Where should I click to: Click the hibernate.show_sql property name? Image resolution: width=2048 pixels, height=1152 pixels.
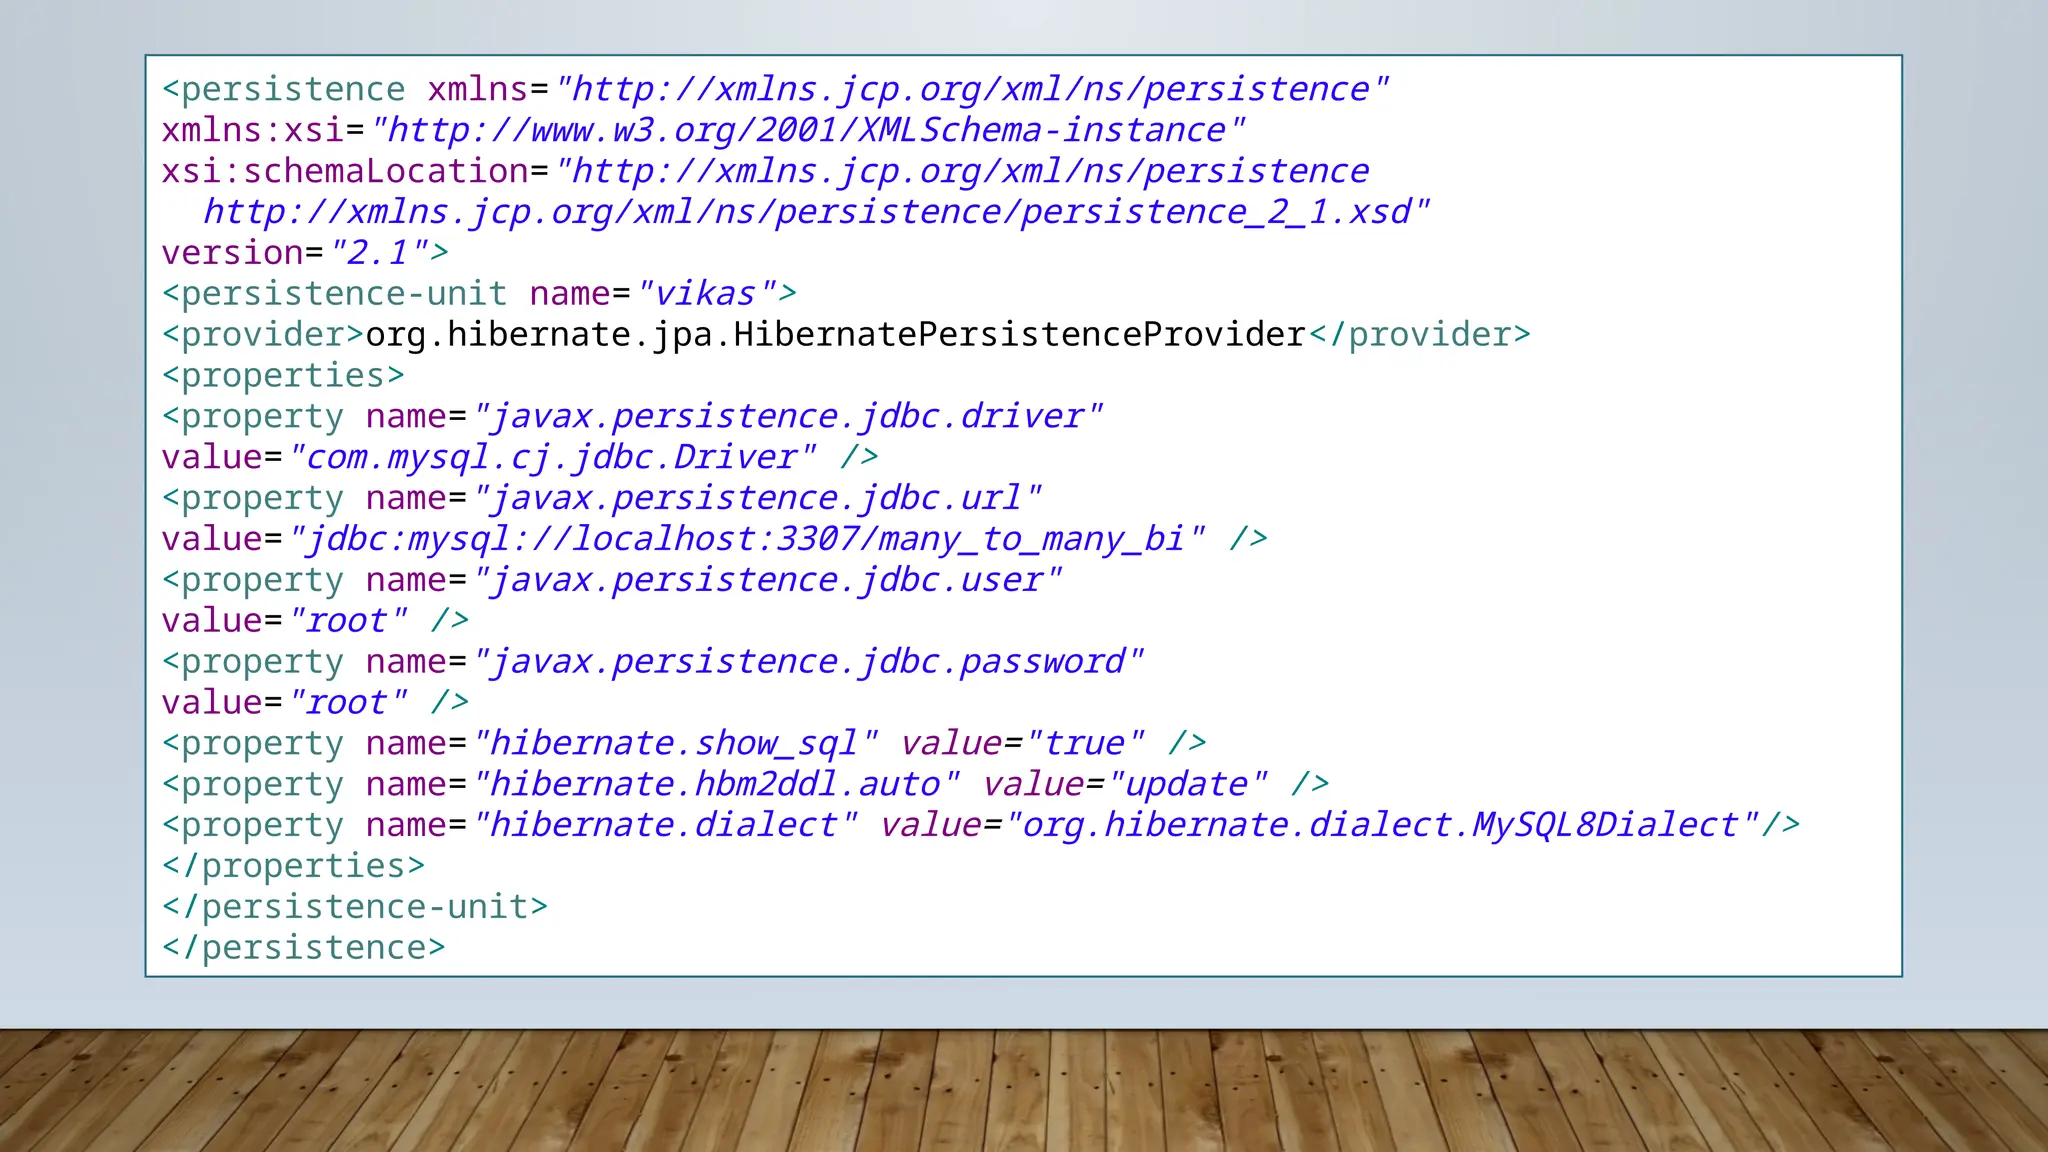pos(675,744)
